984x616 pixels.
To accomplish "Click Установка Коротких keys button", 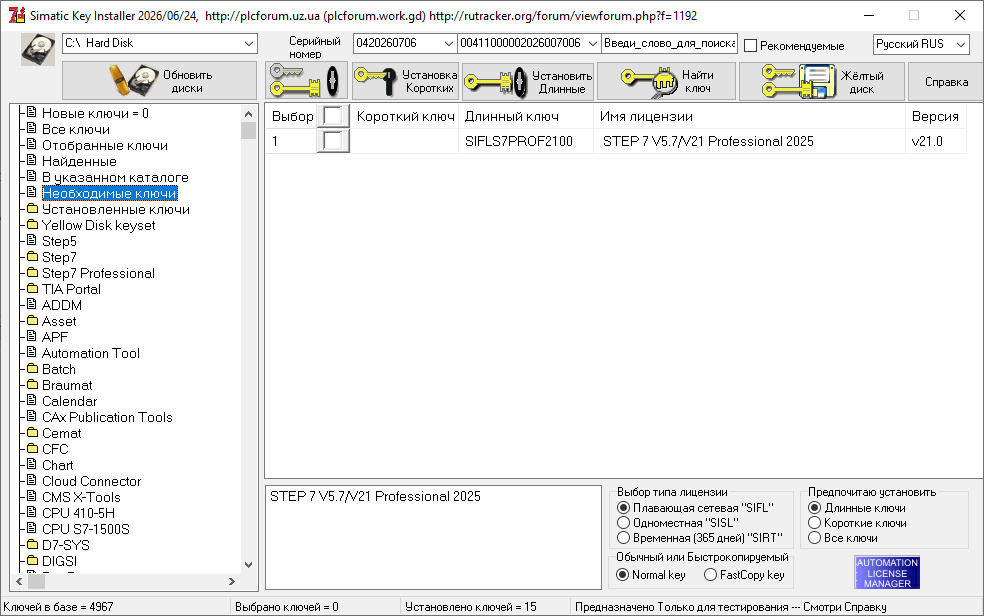I will tap(405, 82).
